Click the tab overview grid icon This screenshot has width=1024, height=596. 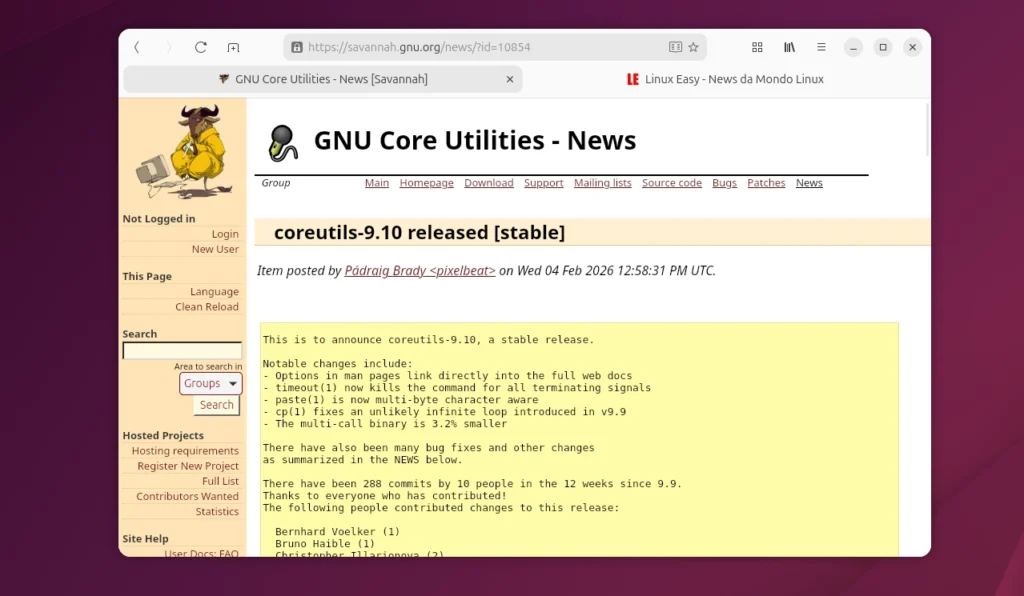[x=757, y=47]
